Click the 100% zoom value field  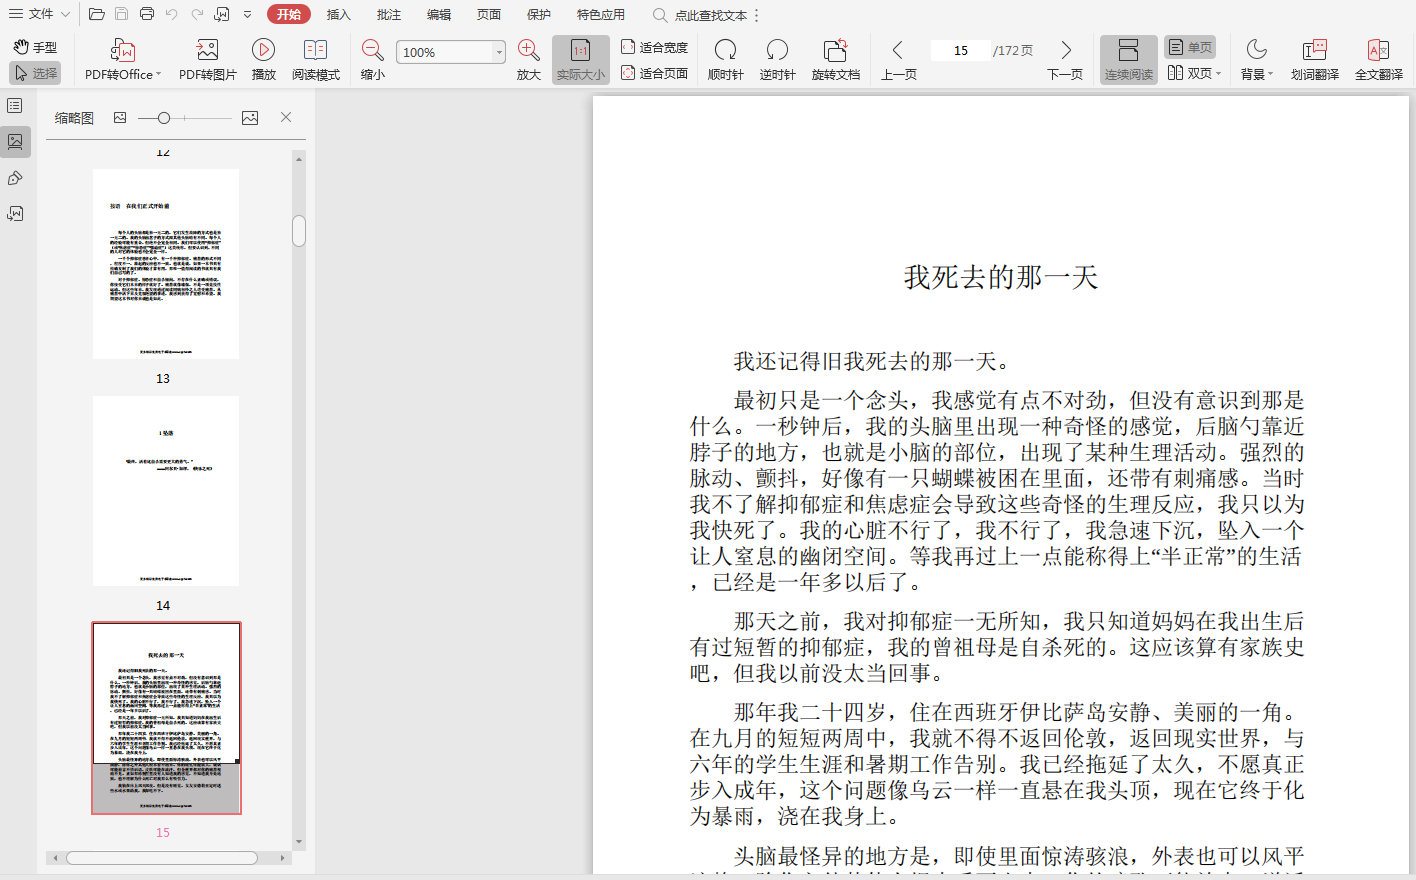tap(445, 52)
